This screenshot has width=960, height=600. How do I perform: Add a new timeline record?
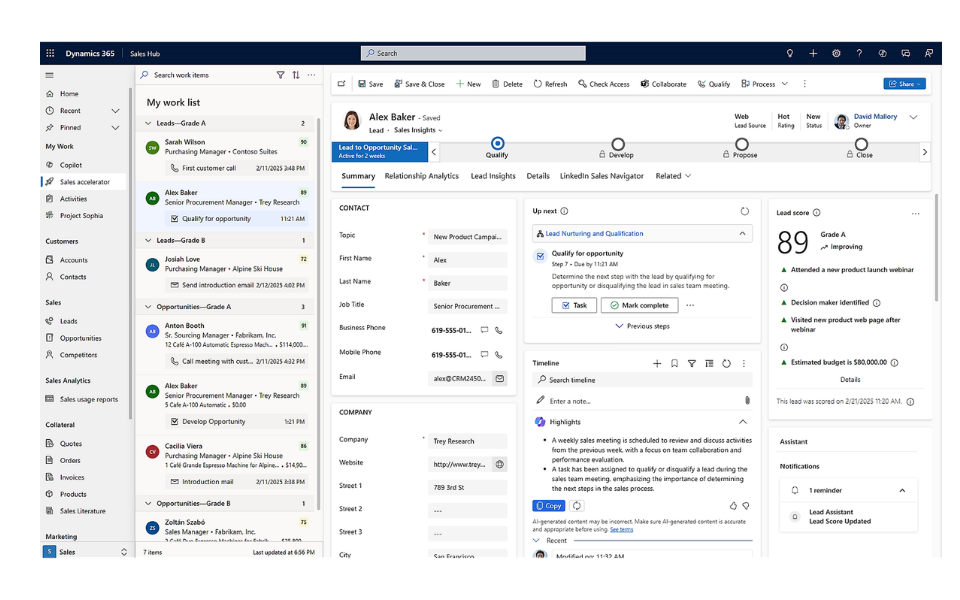pos(657,364)
